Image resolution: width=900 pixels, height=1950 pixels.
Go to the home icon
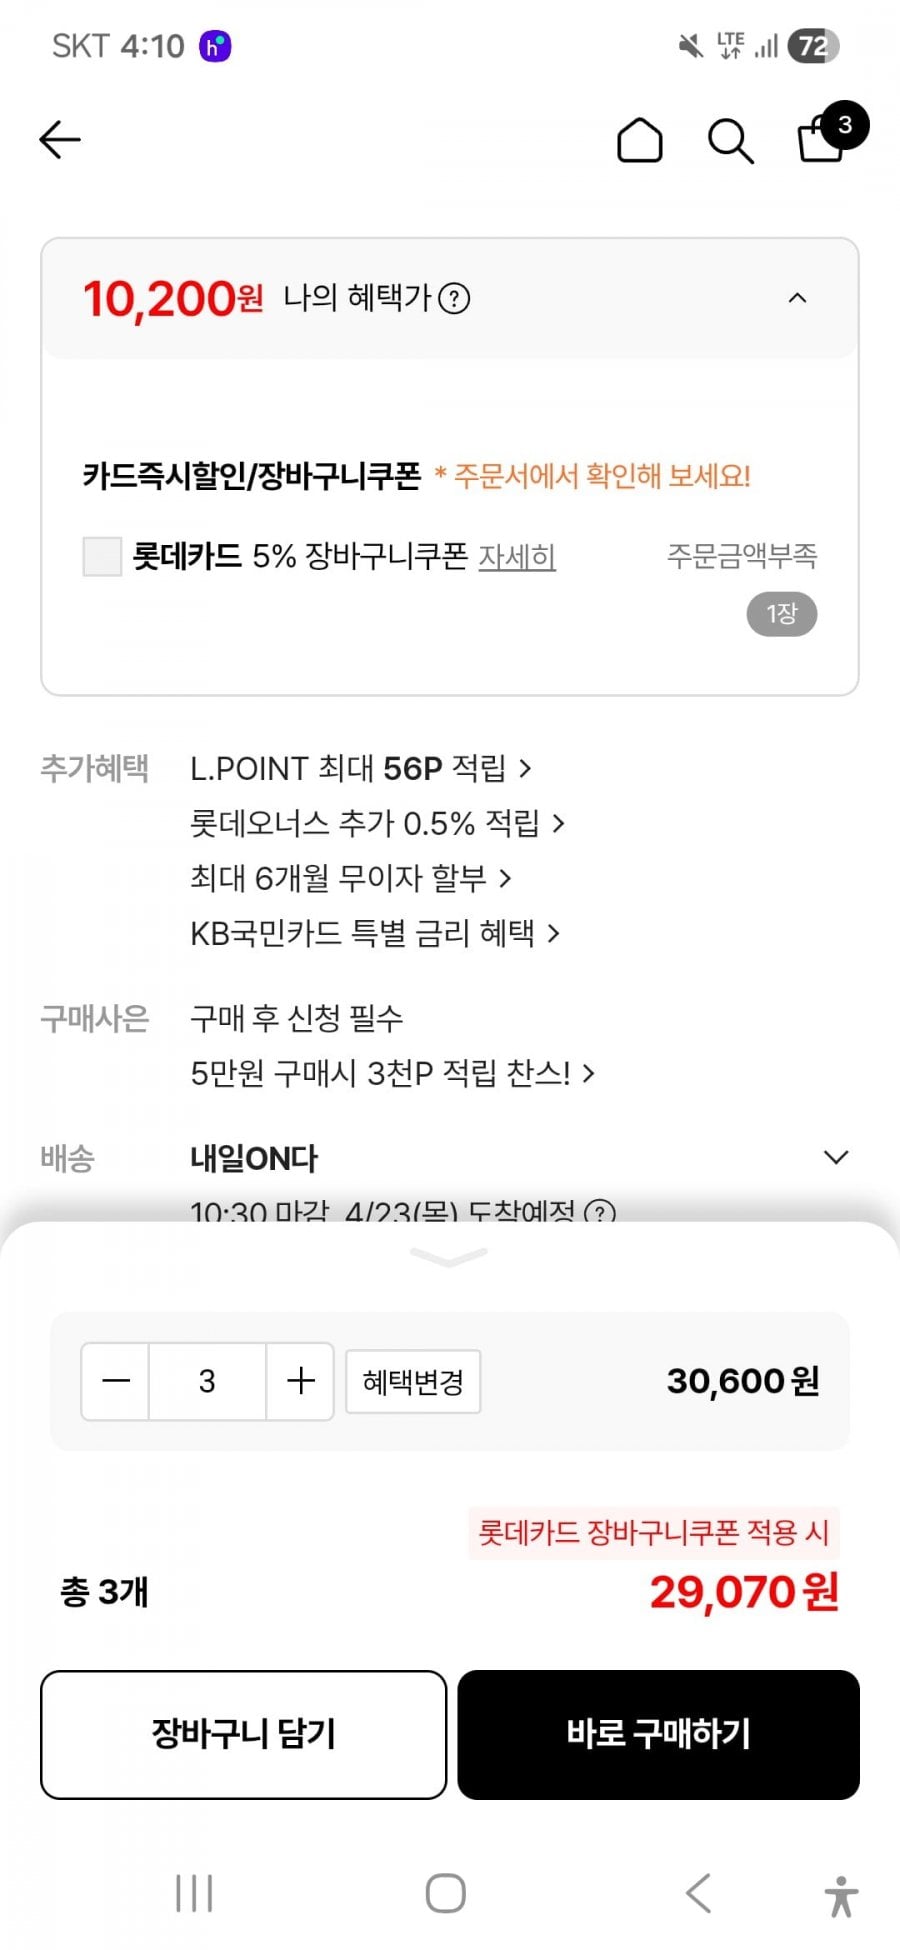[x=639, y=141]
